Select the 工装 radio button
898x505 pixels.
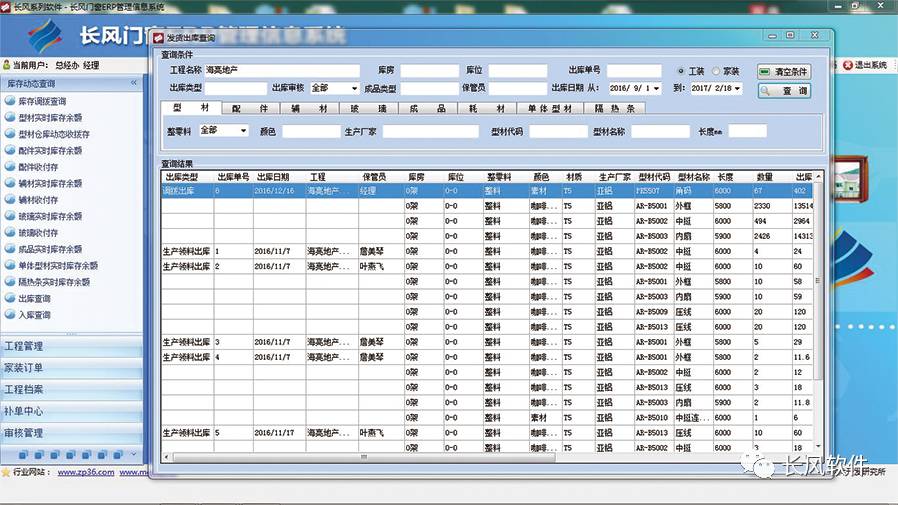(681, 72)
